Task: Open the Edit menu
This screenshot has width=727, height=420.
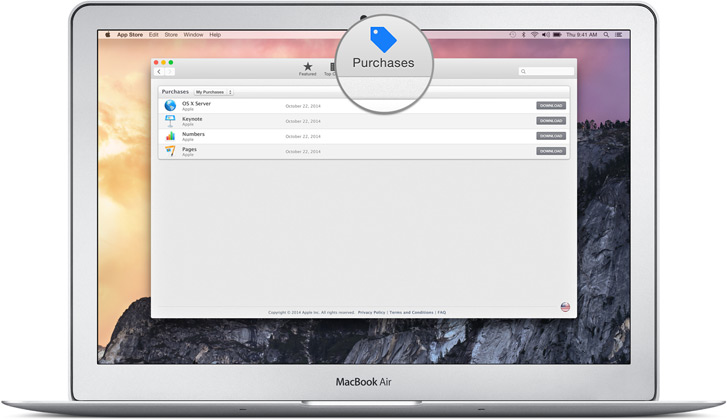Action: [x=154, y=34]
